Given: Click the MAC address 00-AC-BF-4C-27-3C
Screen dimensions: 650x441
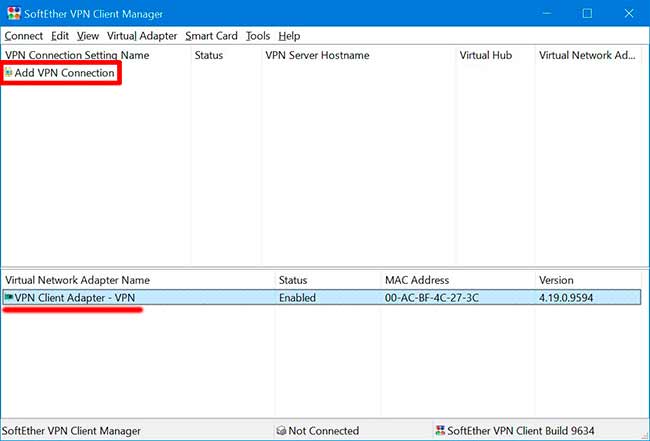Looking at the screenshot, I should coord(432,298).
